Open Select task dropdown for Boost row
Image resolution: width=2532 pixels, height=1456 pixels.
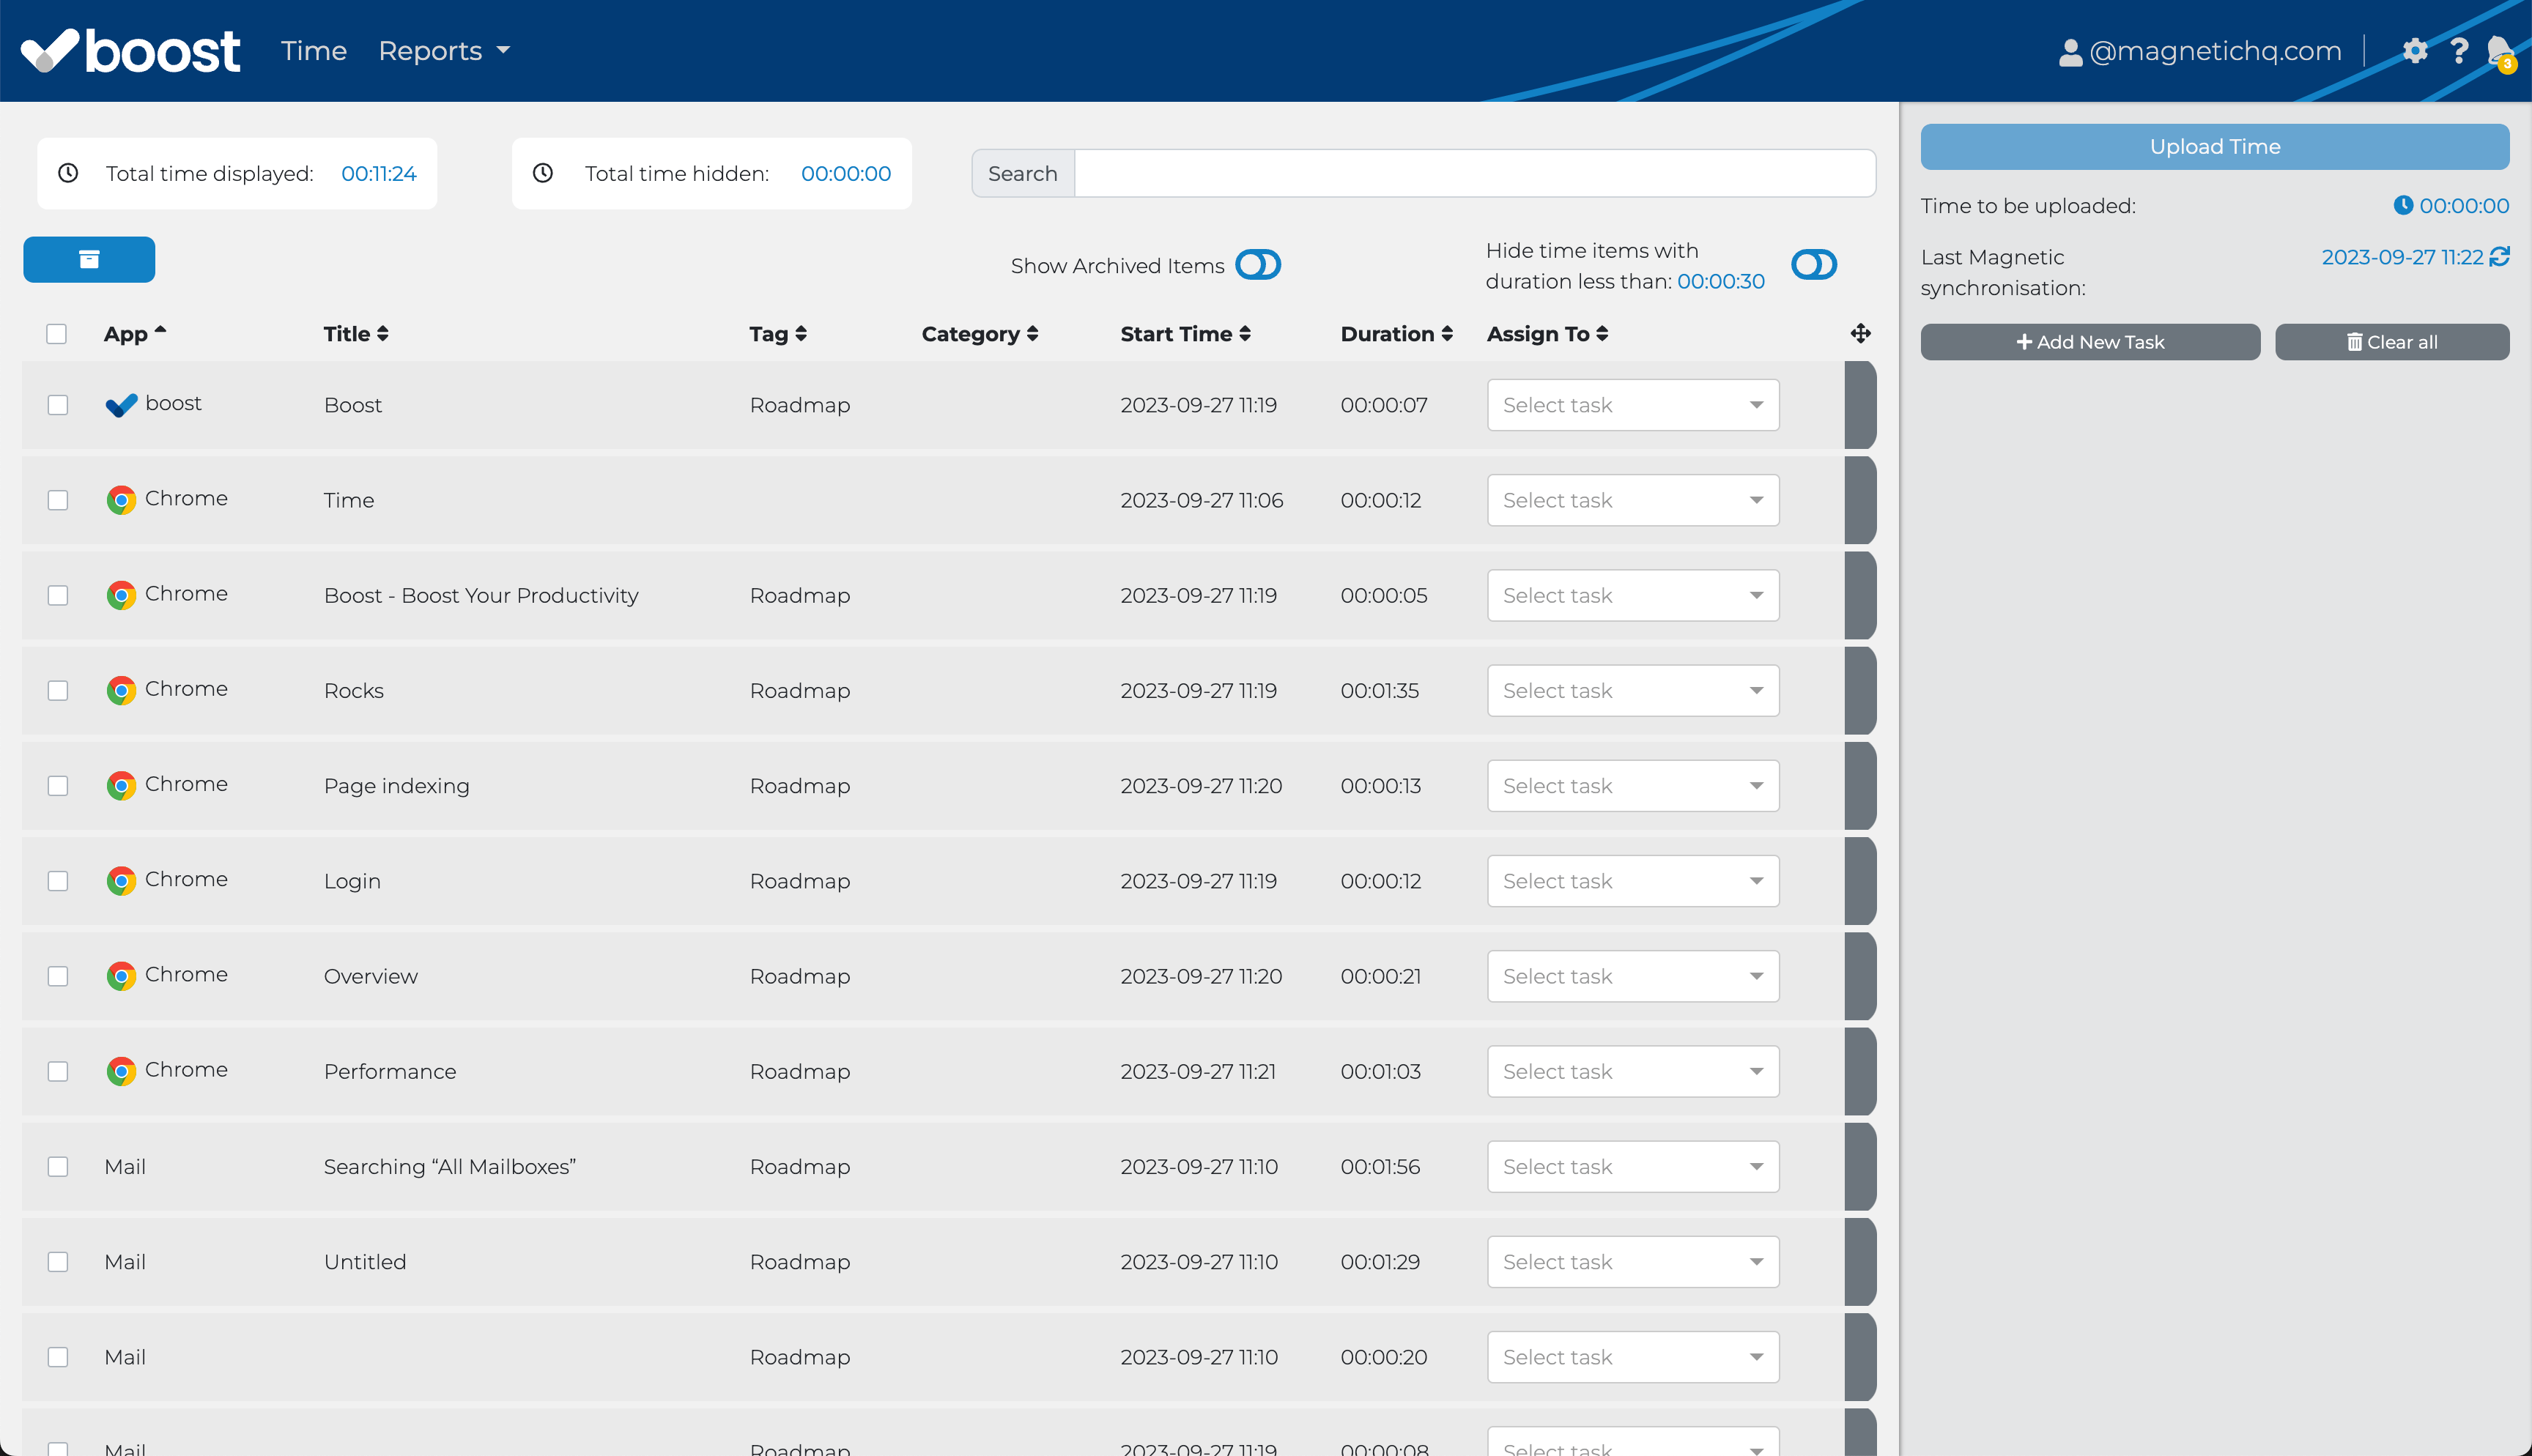[x=1632, y=405]
